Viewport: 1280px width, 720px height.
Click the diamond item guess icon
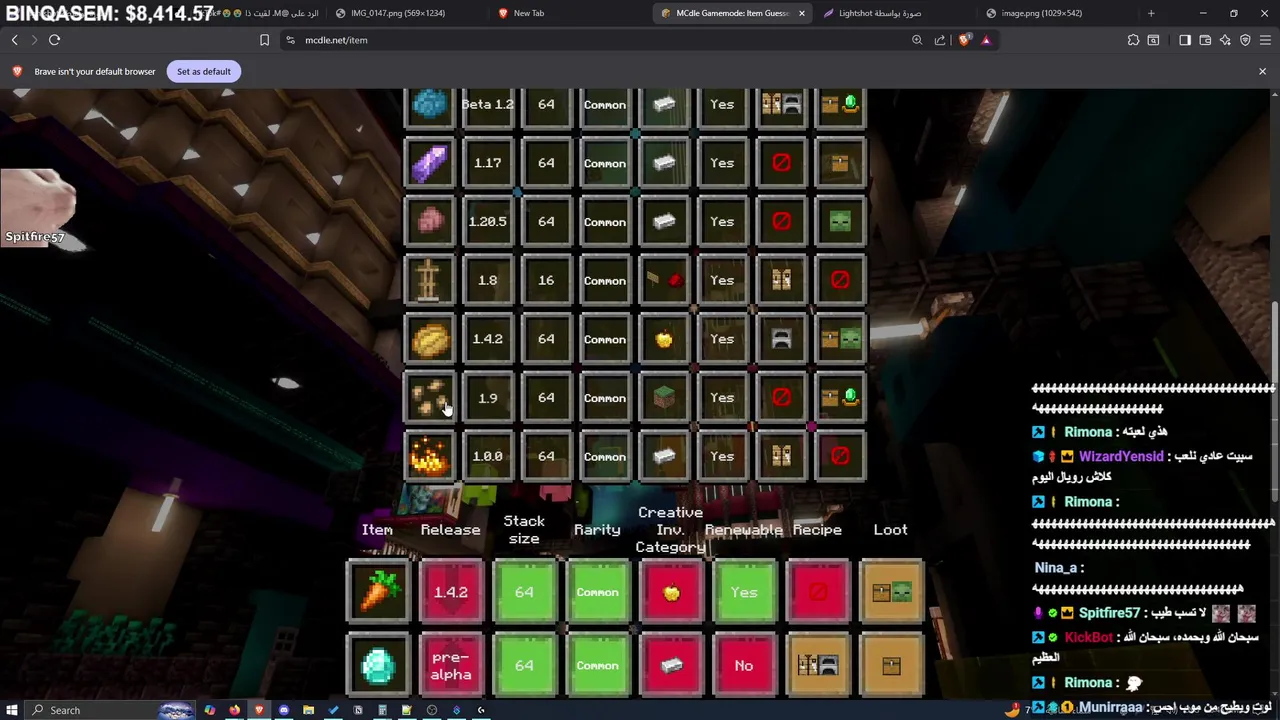pyautogui.click(x=378, y=665)
